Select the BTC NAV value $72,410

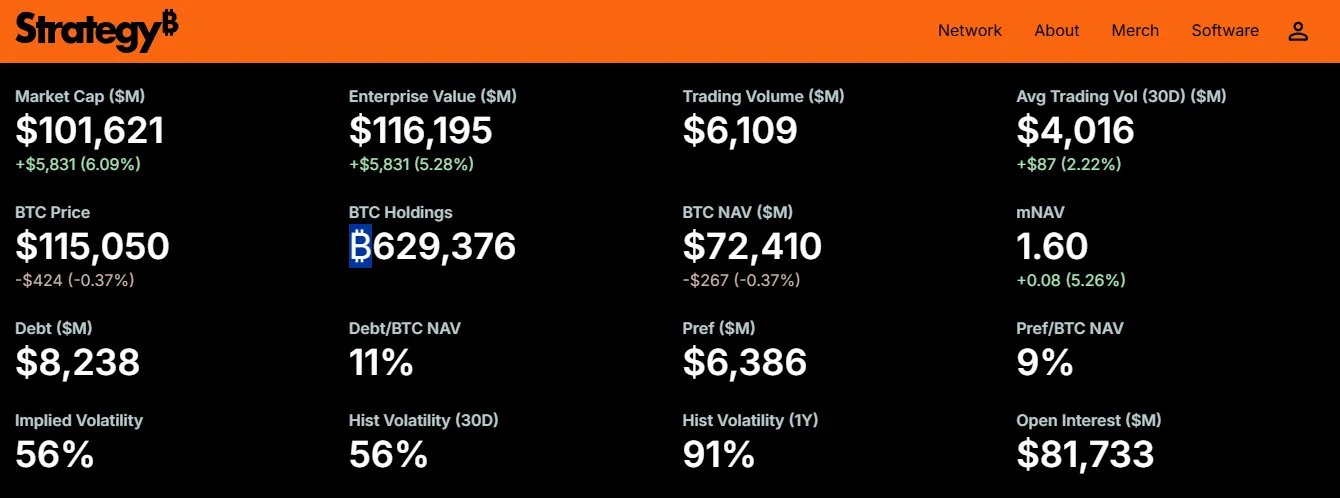point(752,246)
